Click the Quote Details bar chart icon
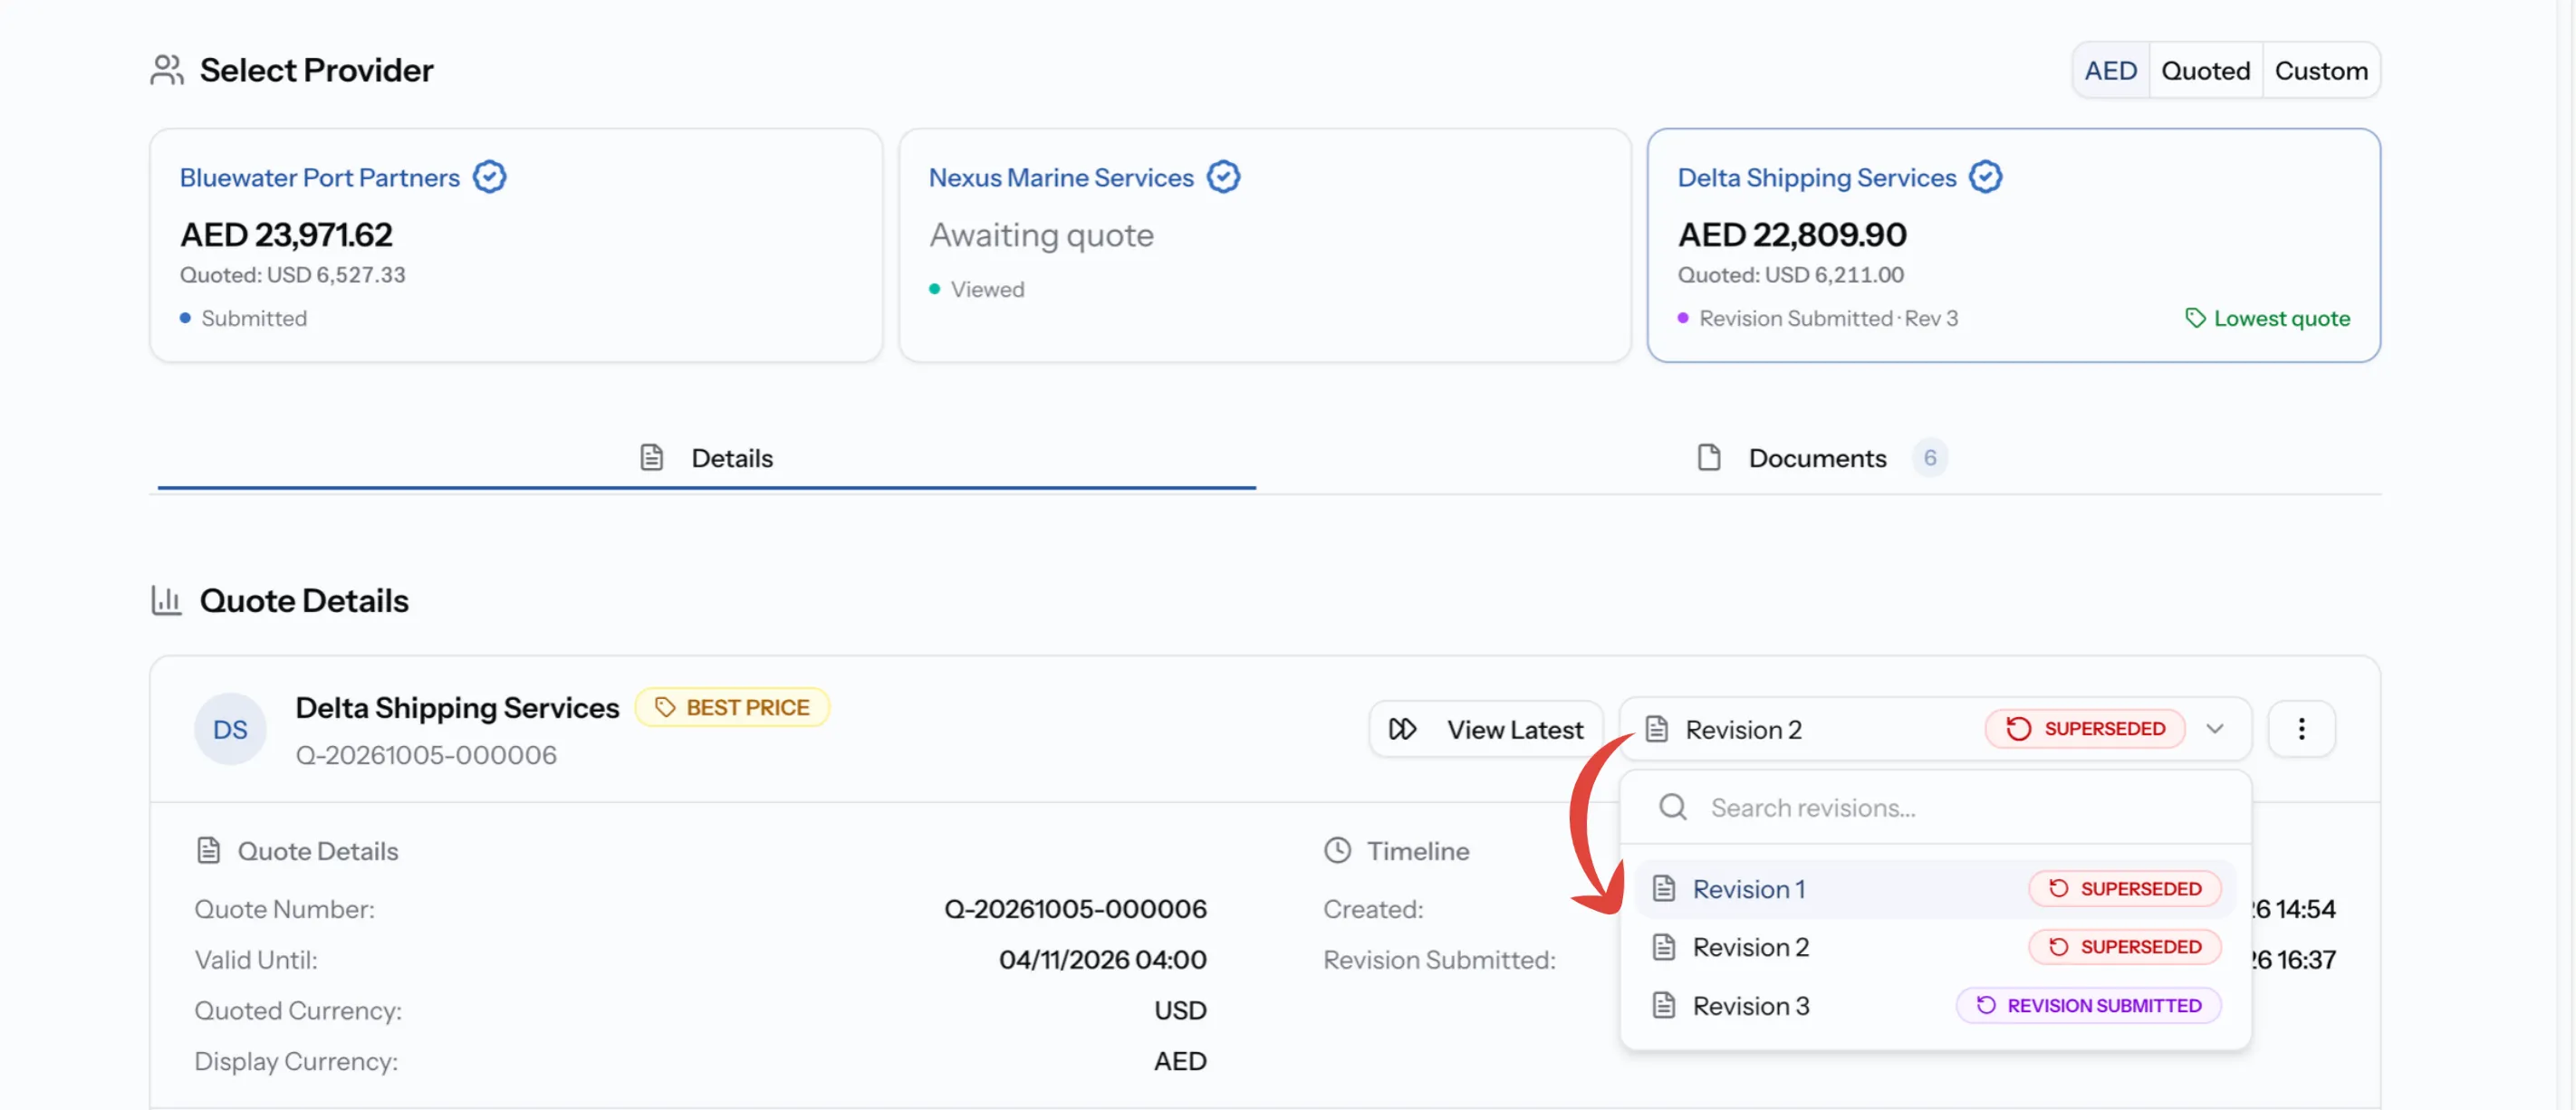Screen dimensions: 2576x1110 point(166,600)
